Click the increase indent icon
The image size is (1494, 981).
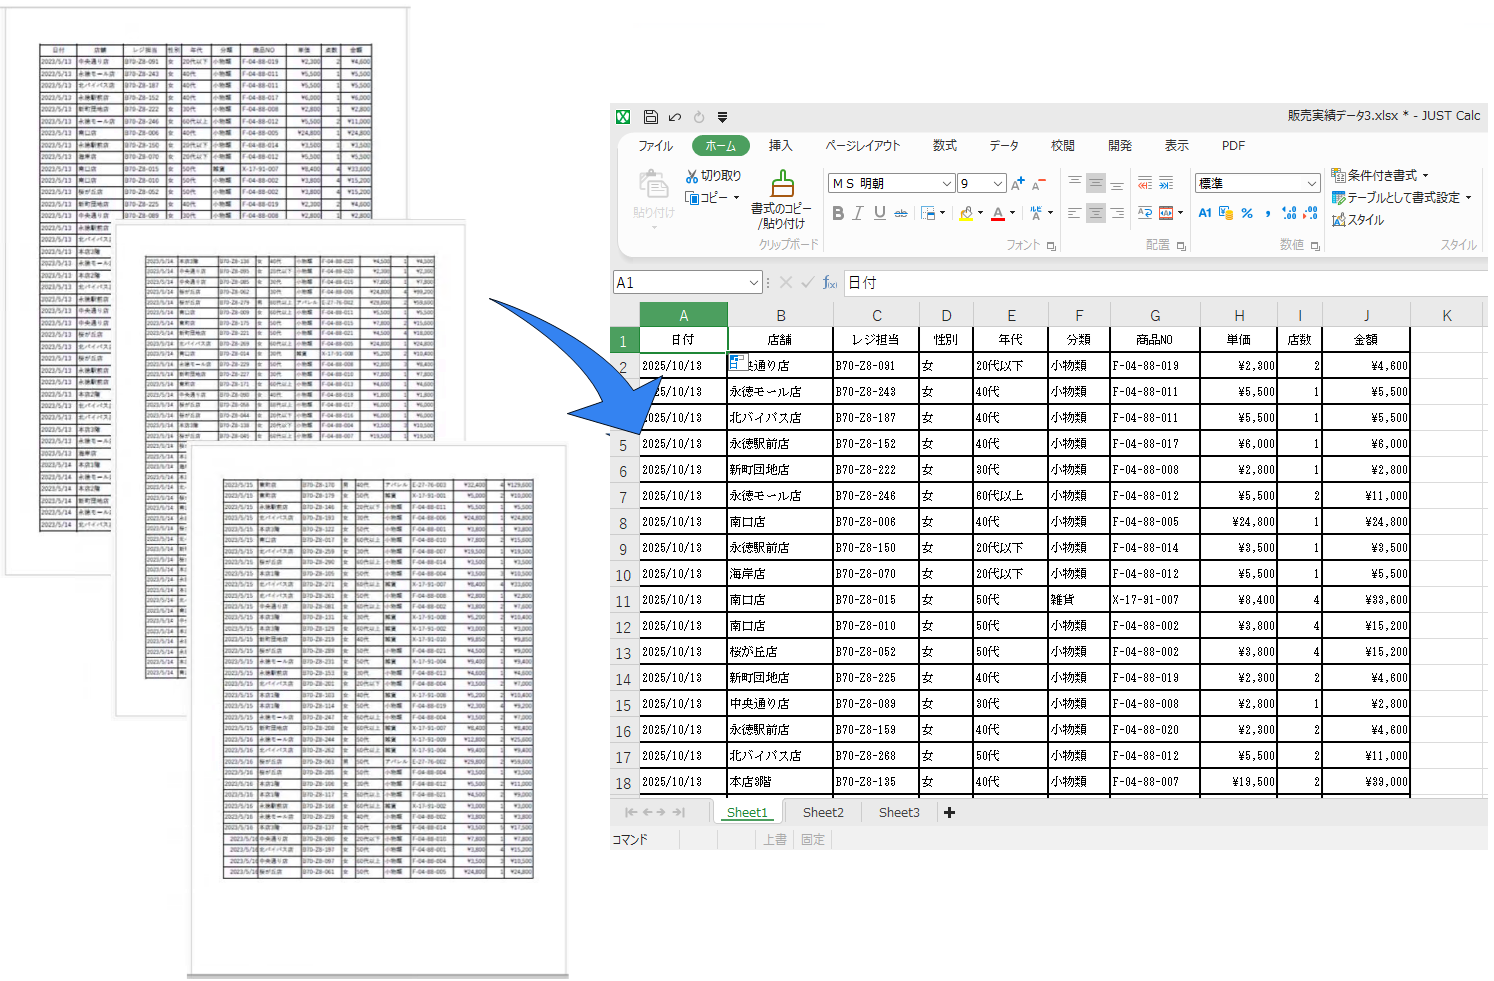click(1166, 183)
